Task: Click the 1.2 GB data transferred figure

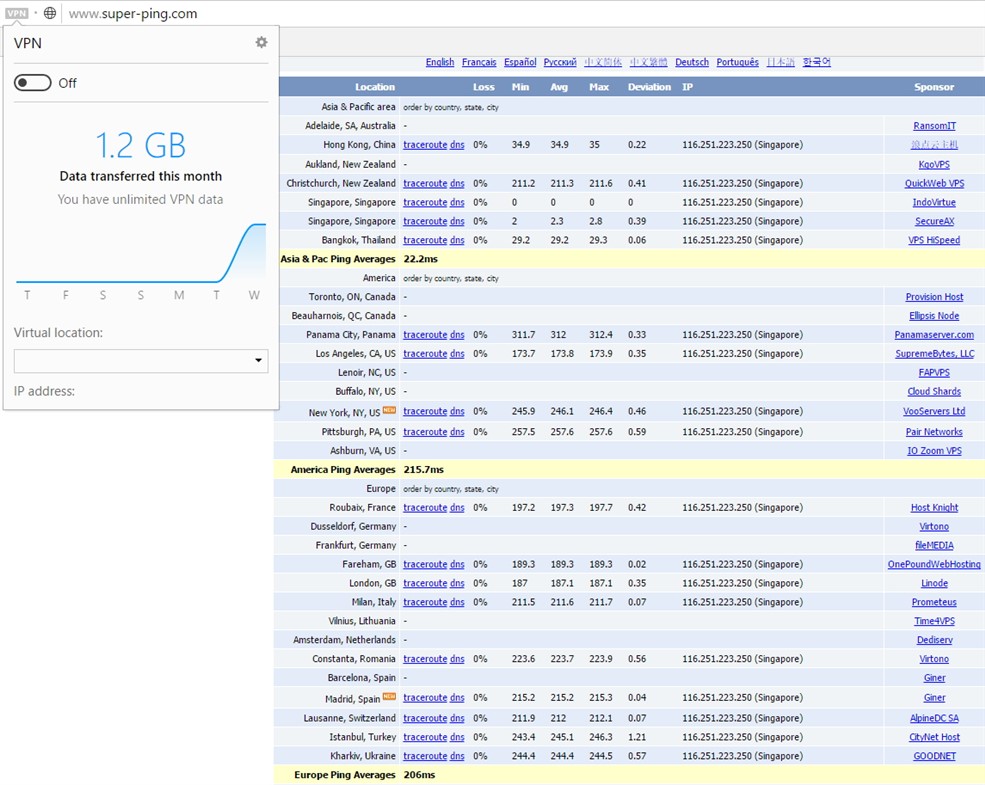Action: (141, 146)
